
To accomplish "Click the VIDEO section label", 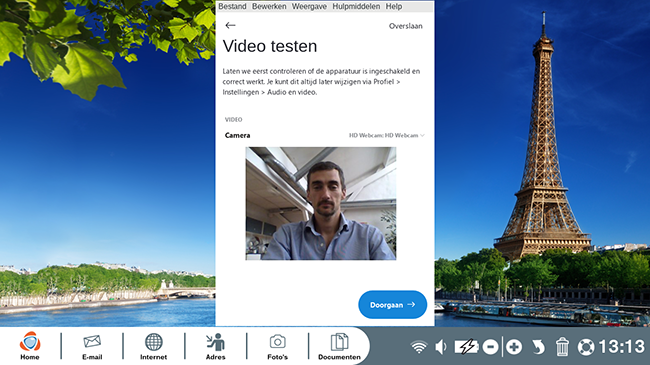I will pyautogui.click(x=233, y=119).
